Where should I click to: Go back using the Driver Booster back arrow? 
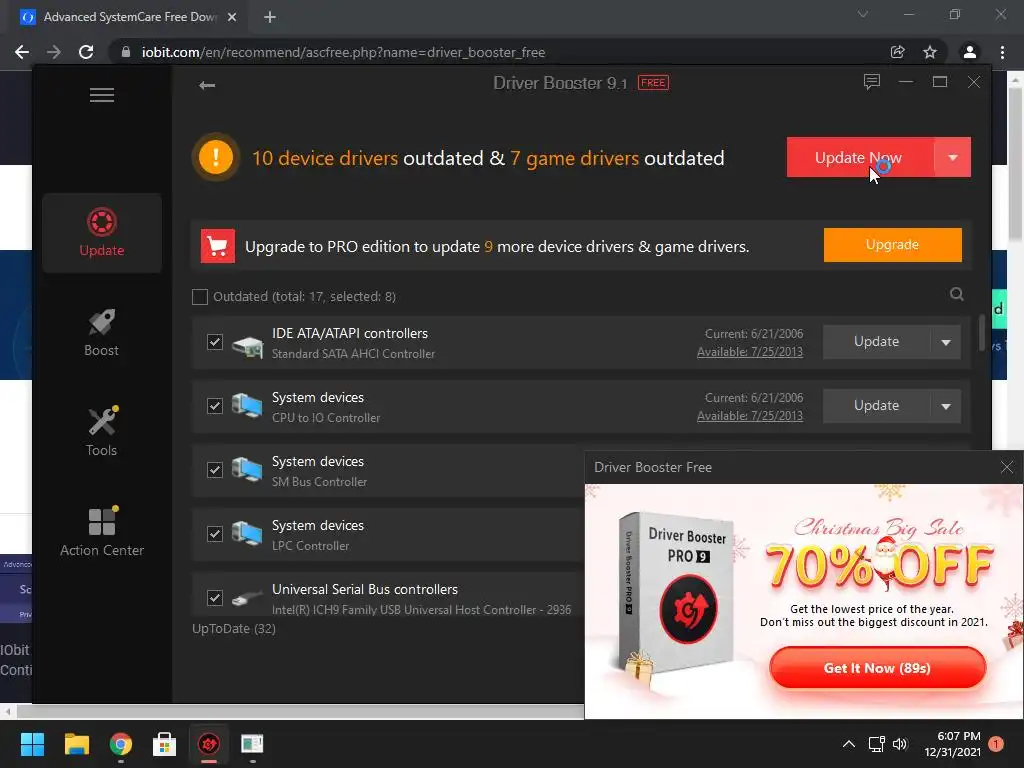207,85
